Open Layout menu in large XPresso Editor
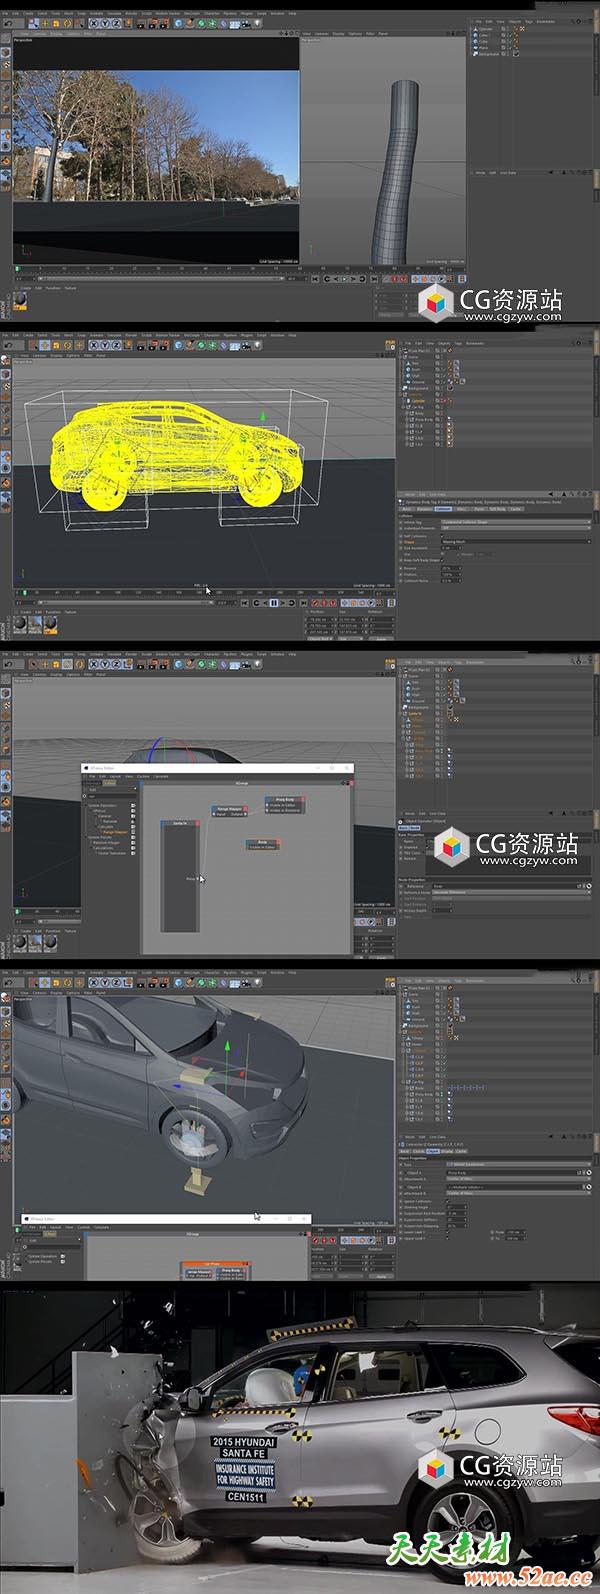The image size is (600, 1594). coord(115,776)
